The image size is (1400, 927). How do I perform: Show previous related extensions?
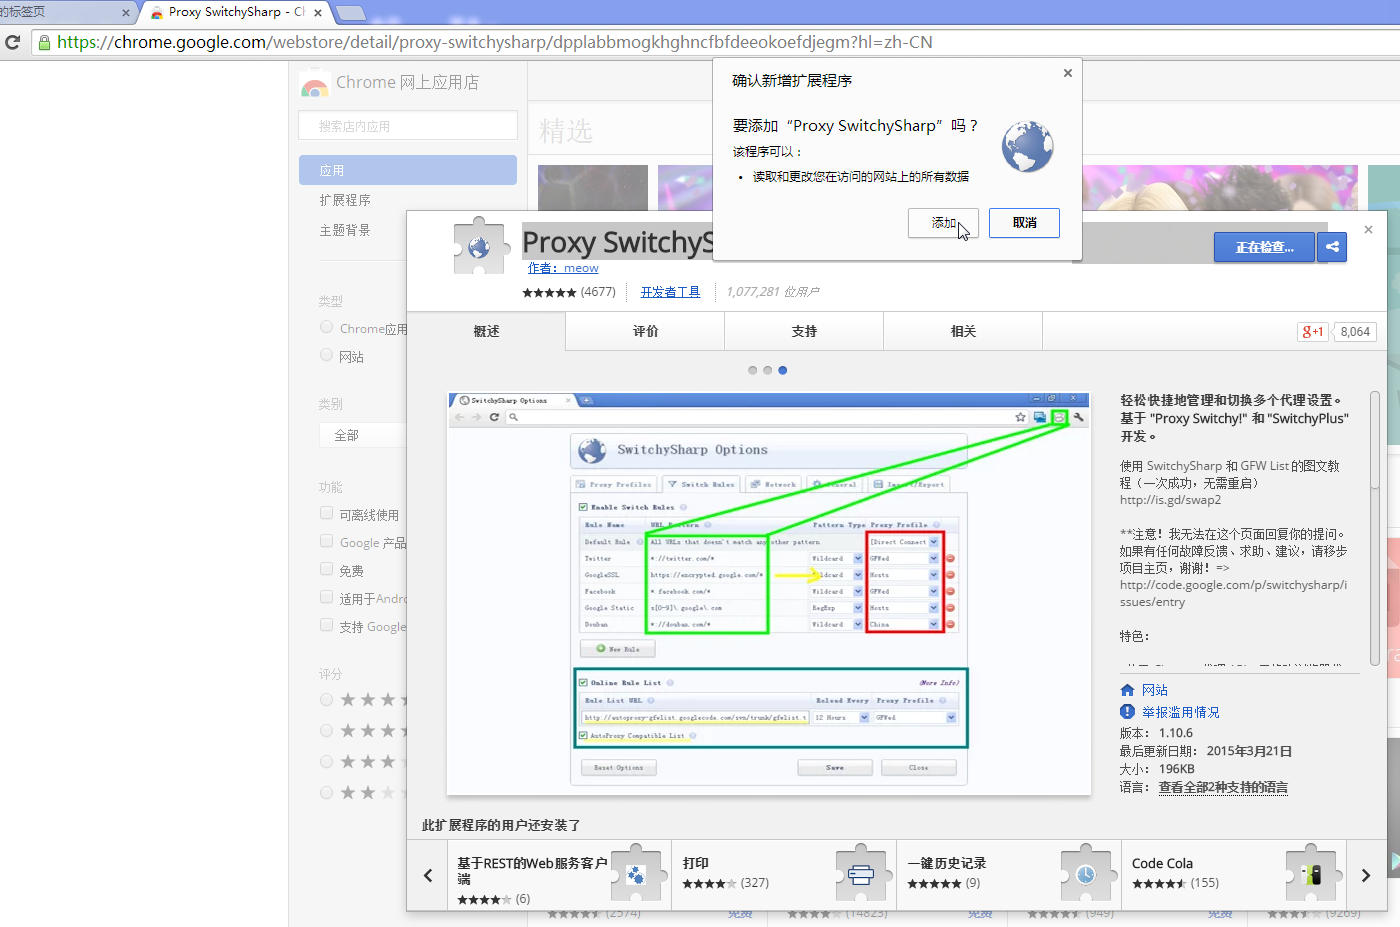pyautogui.click(x=428, y=875)
